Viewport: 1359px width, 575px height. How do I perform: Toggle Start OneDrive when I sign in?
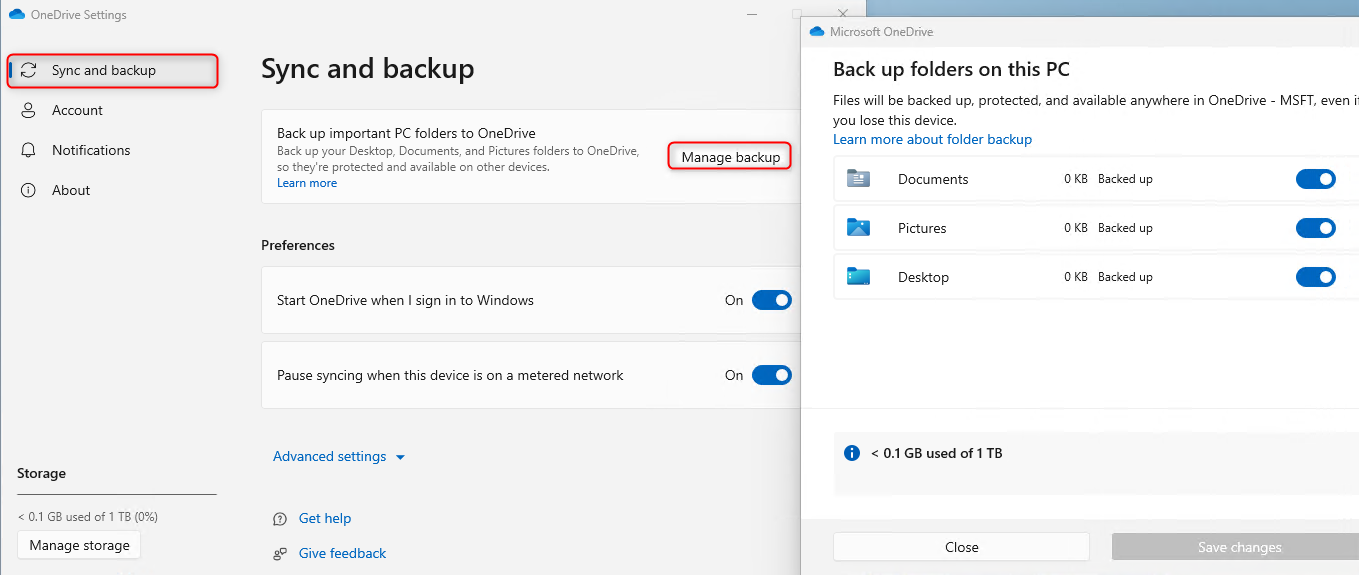(771, 300)
